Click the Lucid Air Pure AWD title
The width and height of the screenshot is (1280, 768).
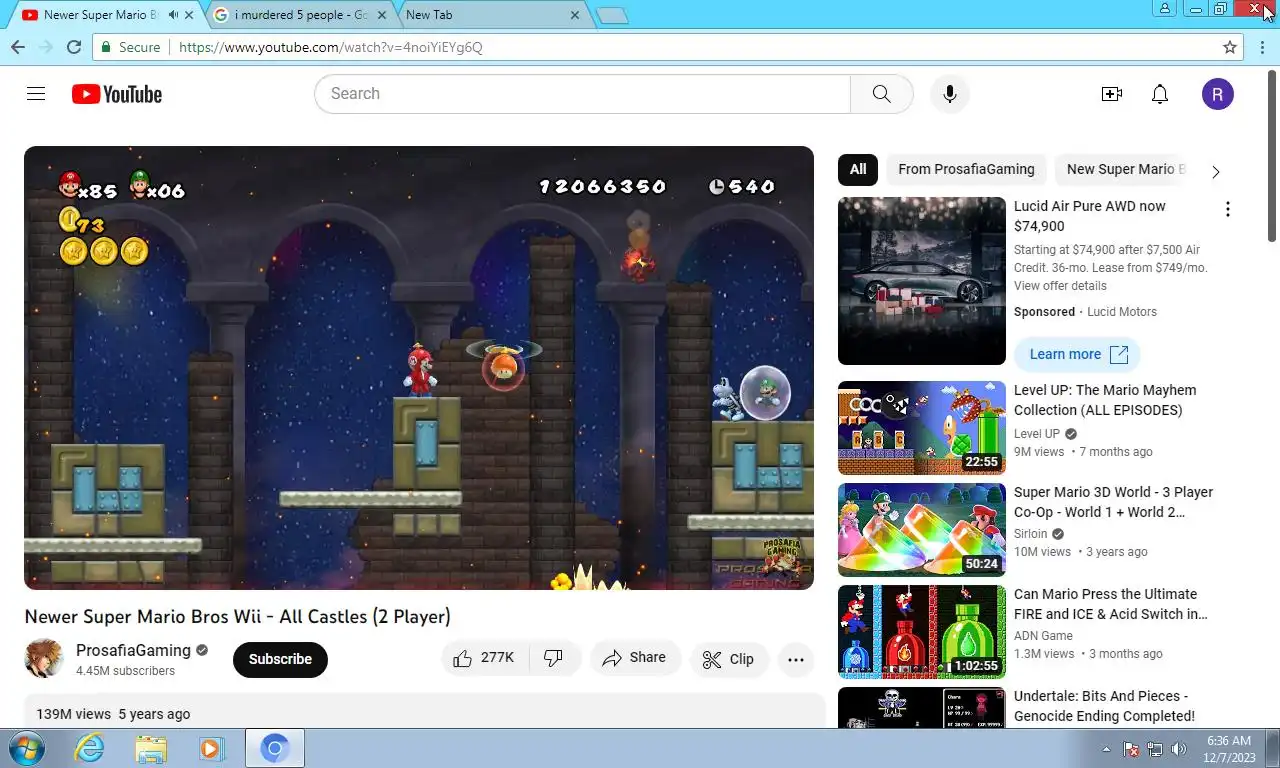coord(1090,216)
